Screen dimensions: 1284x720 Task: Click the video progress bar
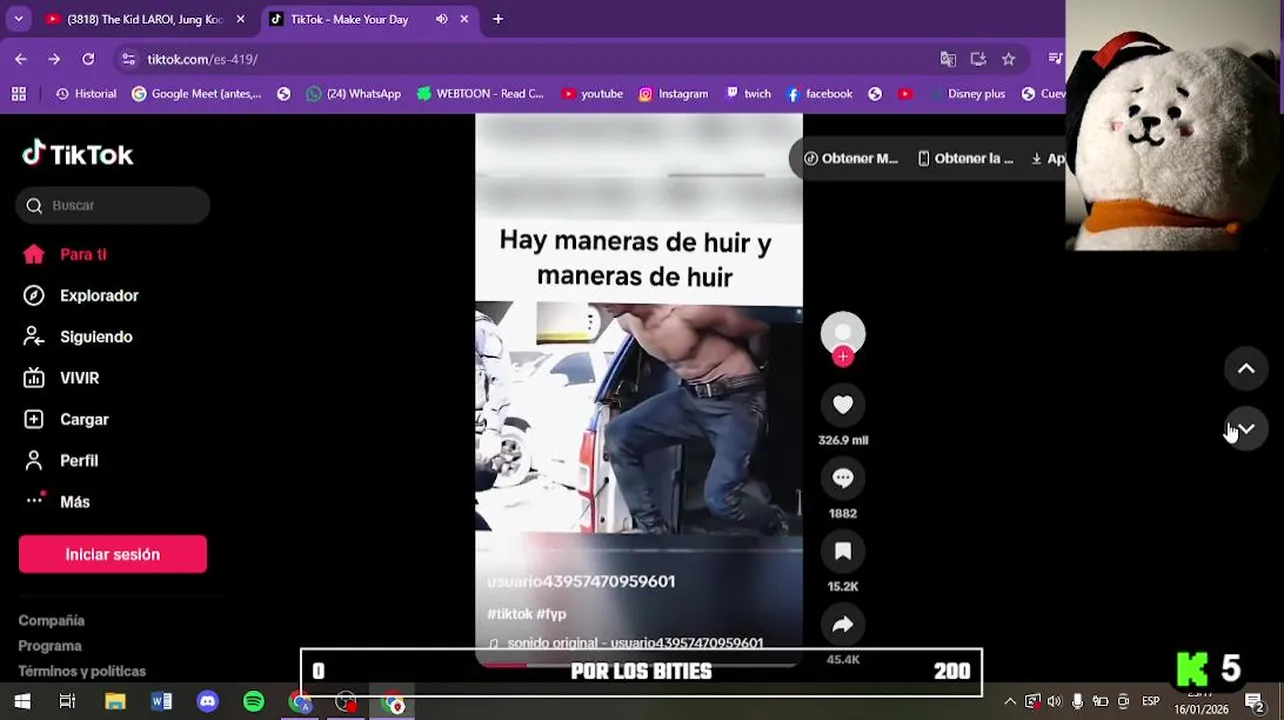tap(638, 663)
